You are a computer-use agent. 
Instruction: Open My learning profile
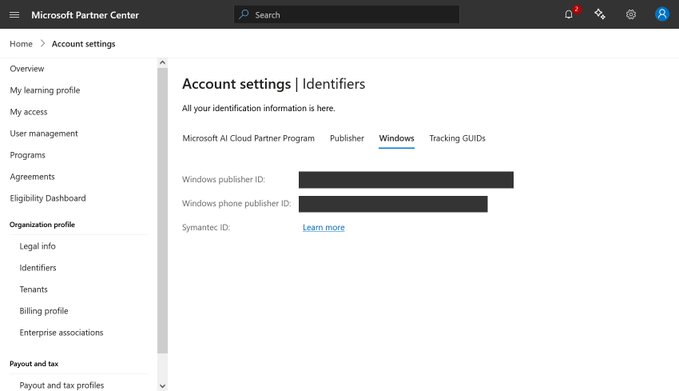click(45, 90)
